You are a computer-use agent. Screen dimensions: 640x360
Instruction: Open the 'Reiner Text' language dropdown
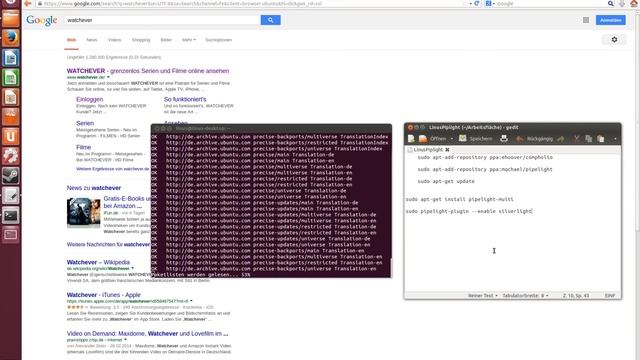483,296
